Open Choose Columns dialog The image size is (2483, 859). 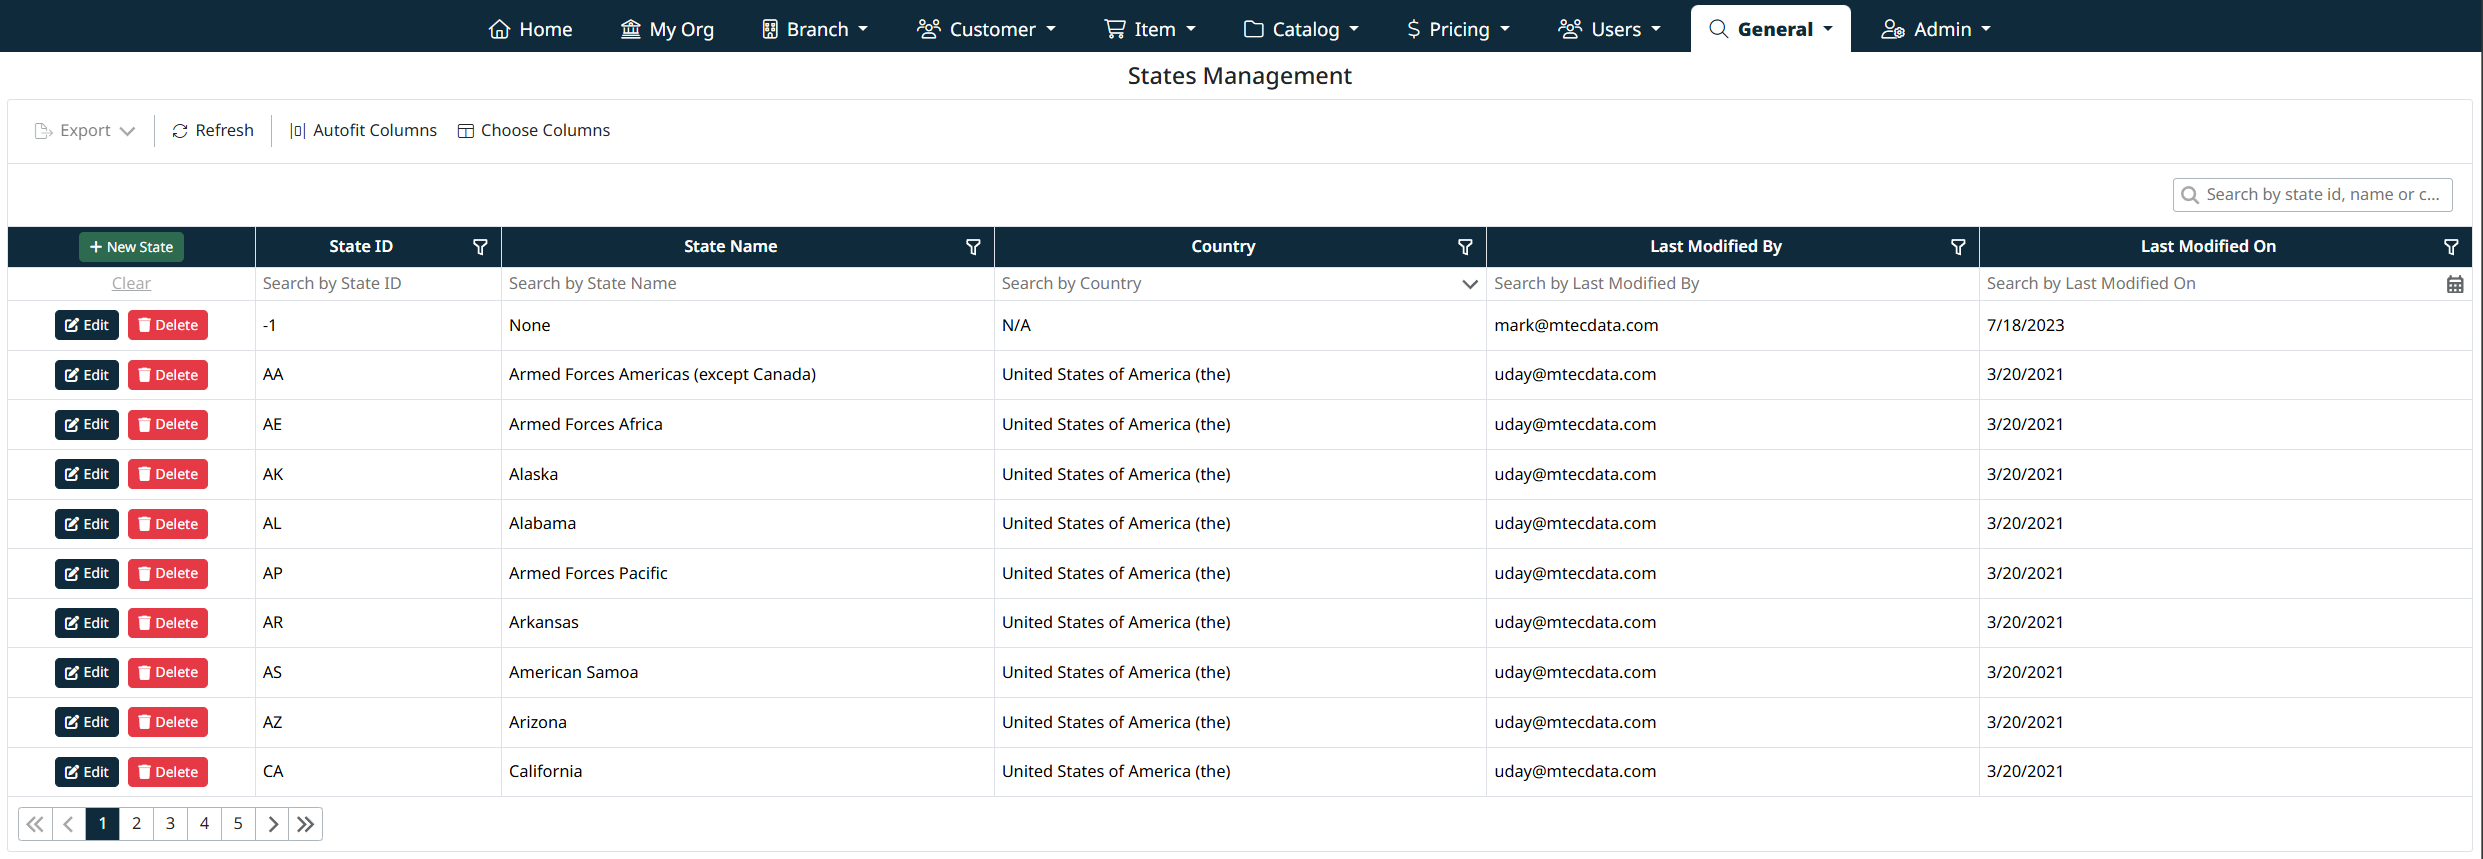coord(534,131)
